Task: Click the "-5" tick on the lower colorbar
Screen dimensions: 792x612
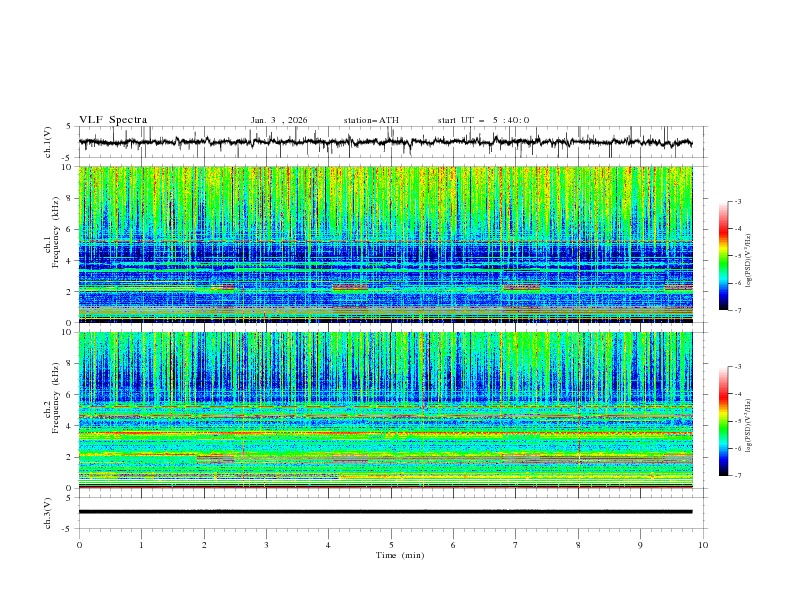Action: click(x=737, y=421)
